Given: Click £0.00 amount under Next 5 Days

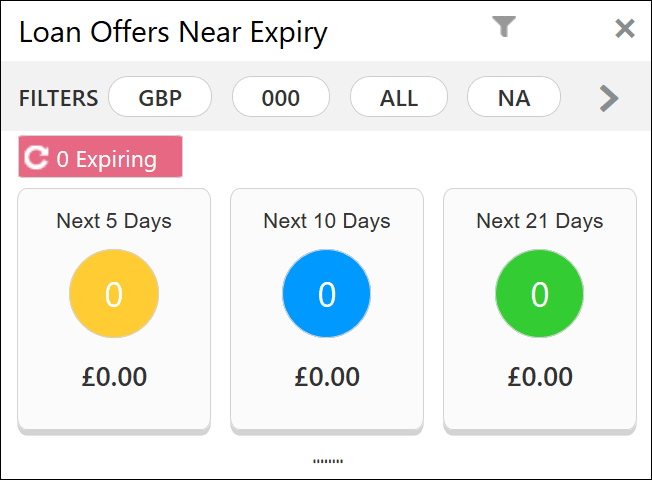Looking at the screenshot, I should coord(114,376).
